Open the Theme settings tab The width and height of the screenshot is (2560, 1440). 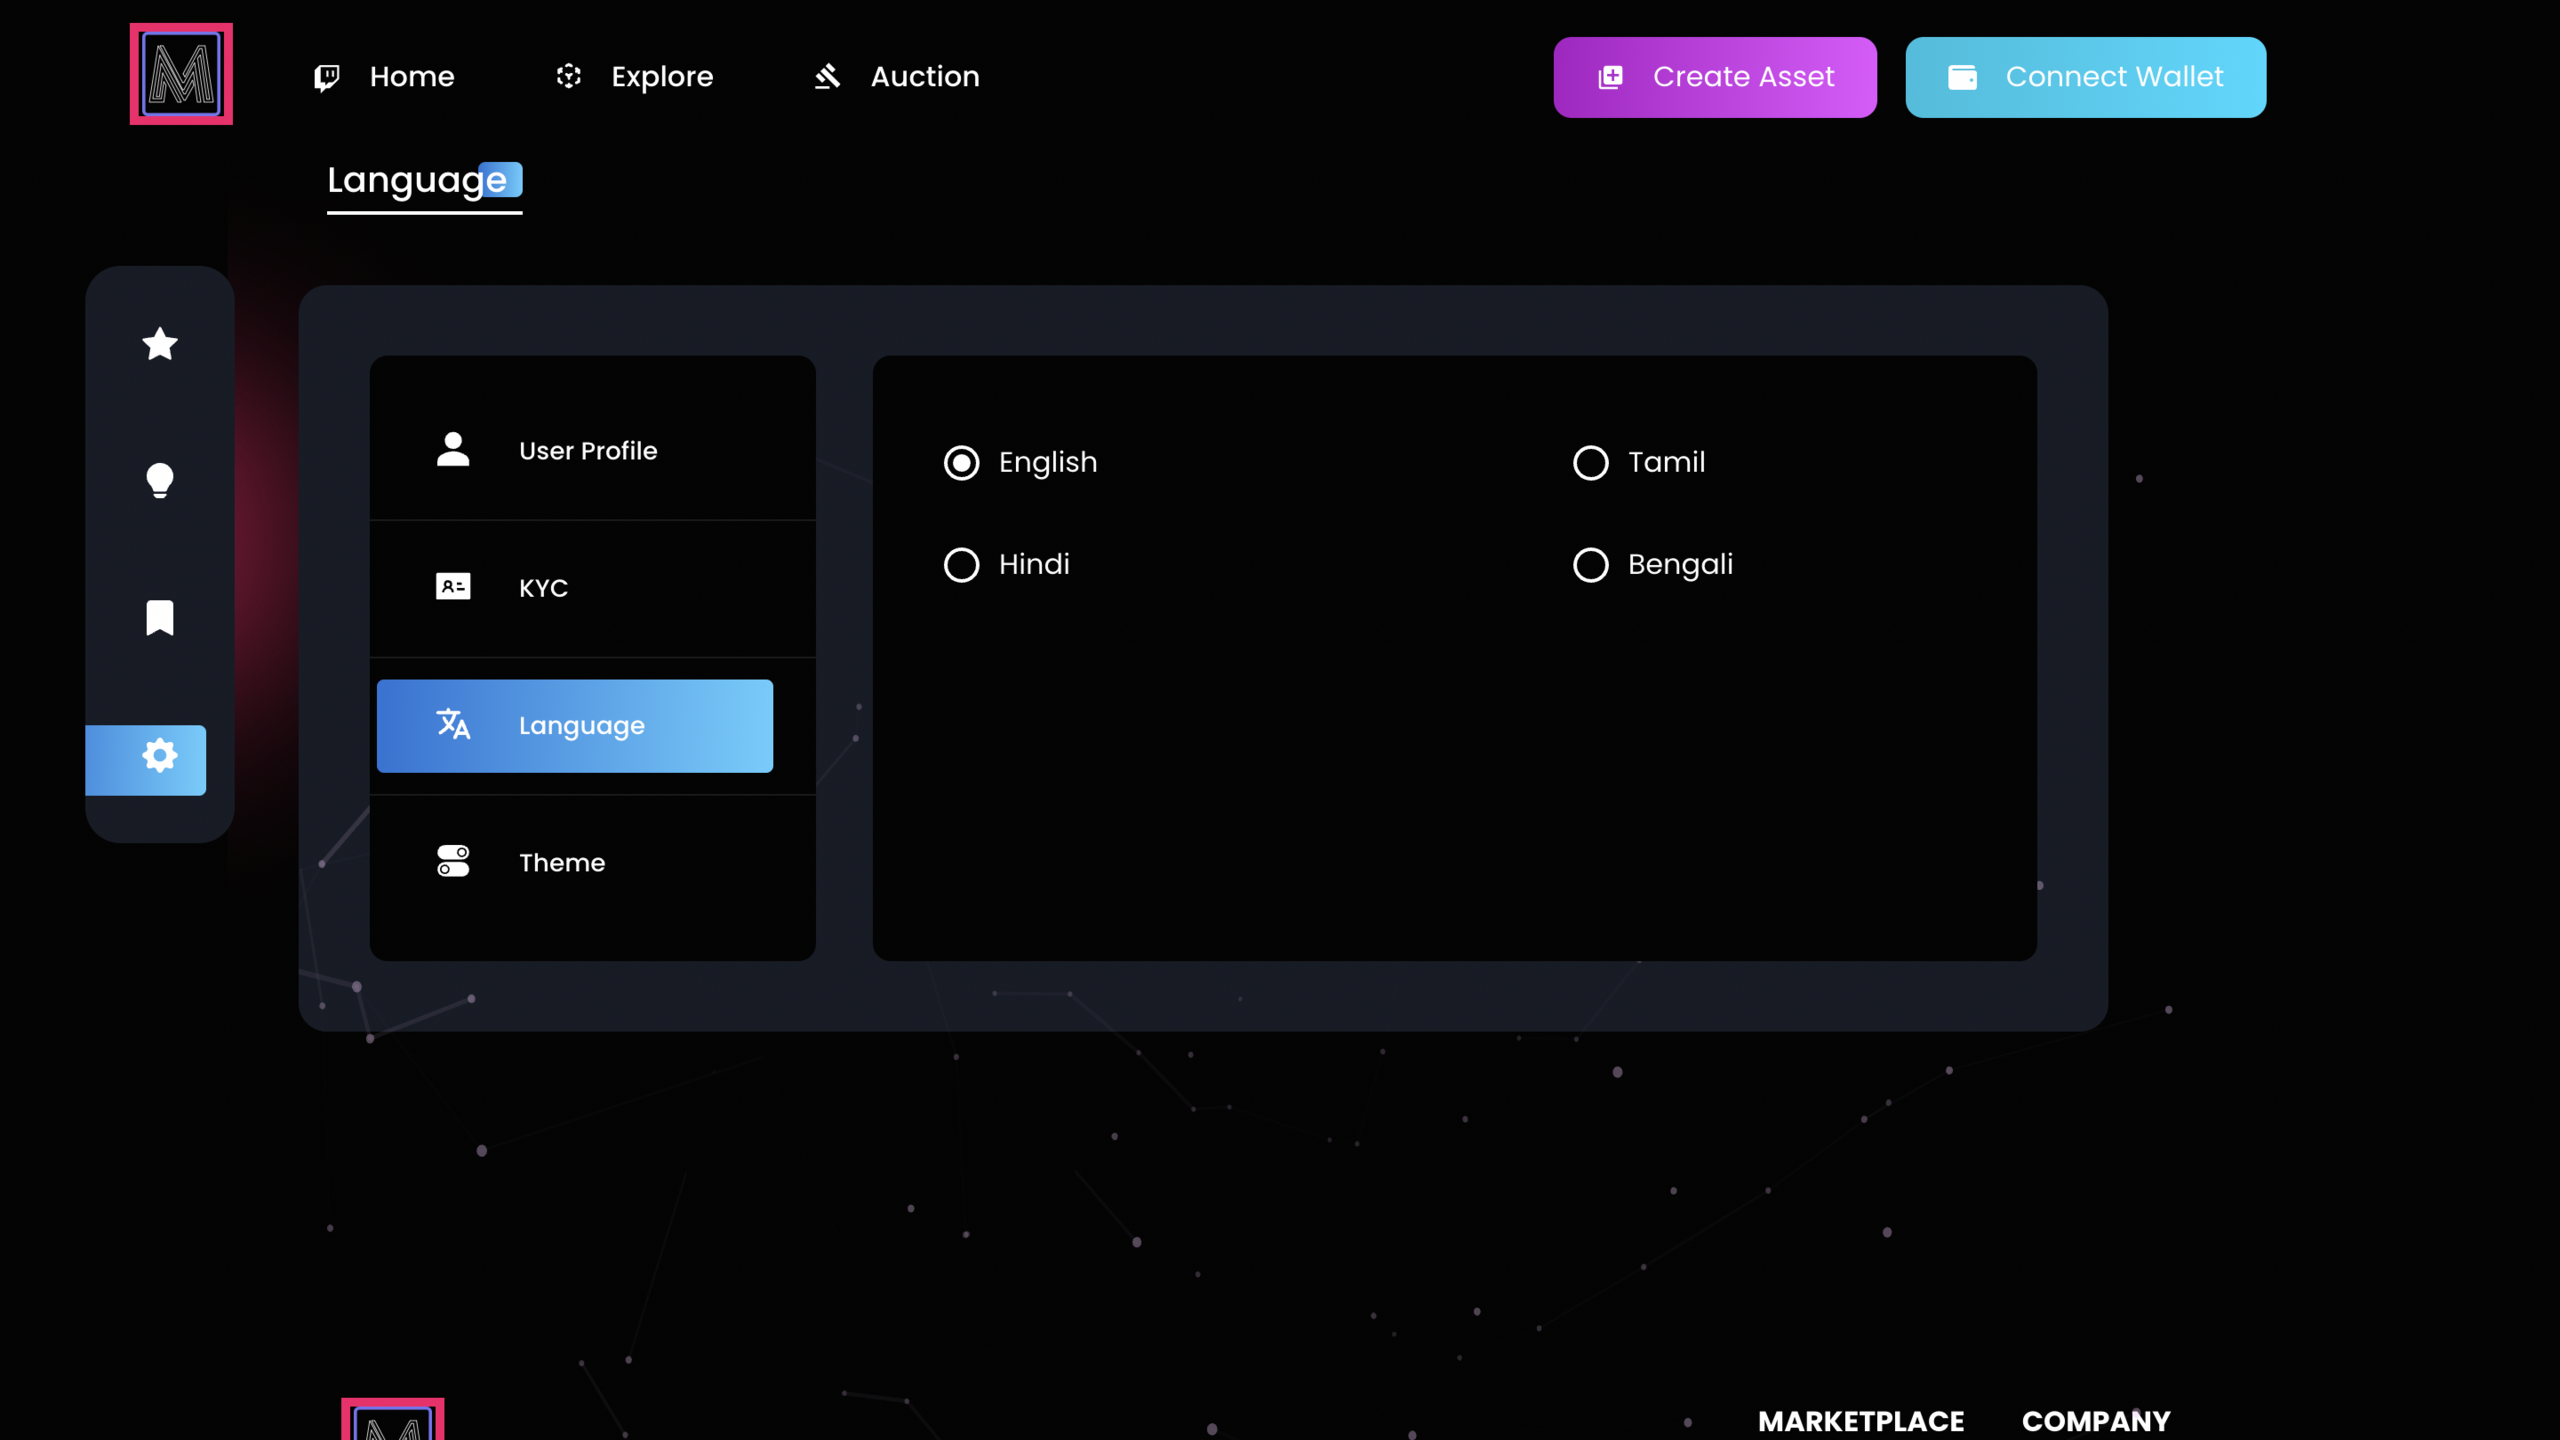tap(561, 863)
